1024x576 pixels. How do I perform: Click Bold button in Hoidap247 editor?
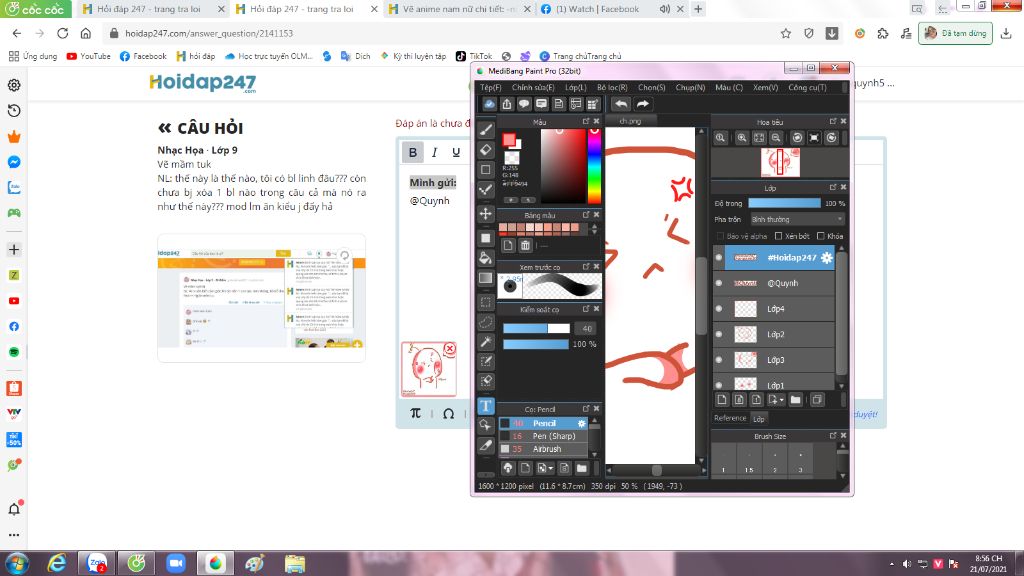click(x=413, y=152)
